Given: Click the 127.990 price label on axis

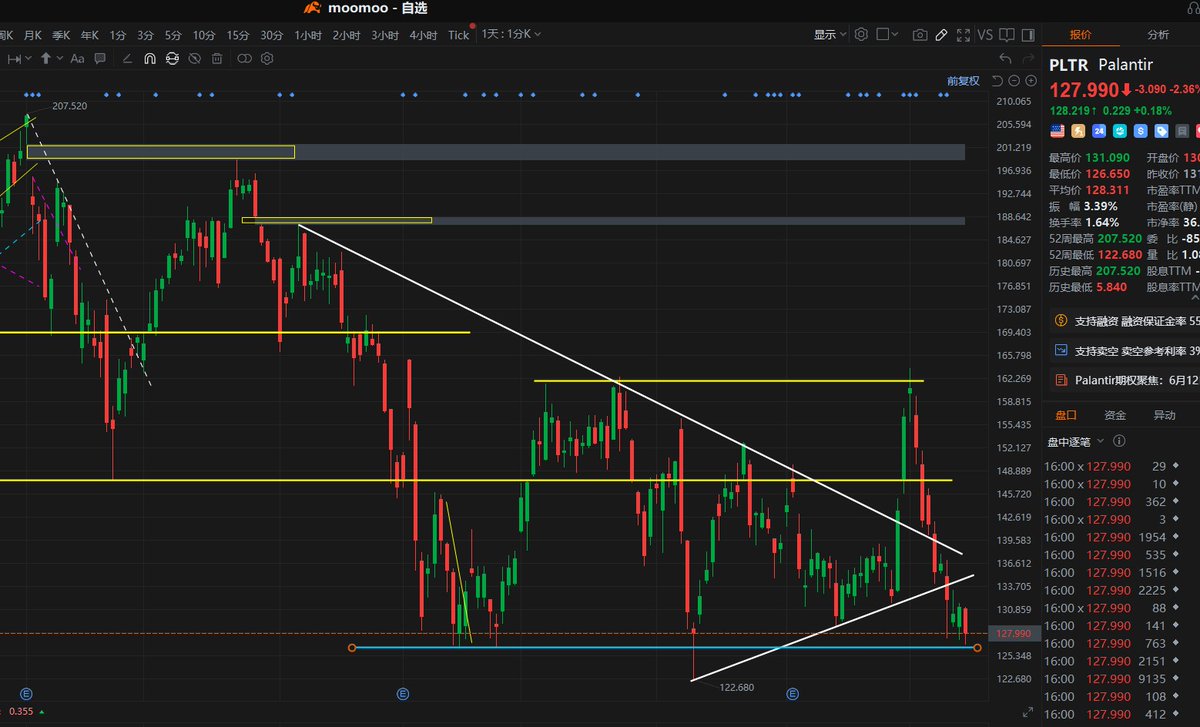Looking at the screenshot, I should coord(1013,633).
